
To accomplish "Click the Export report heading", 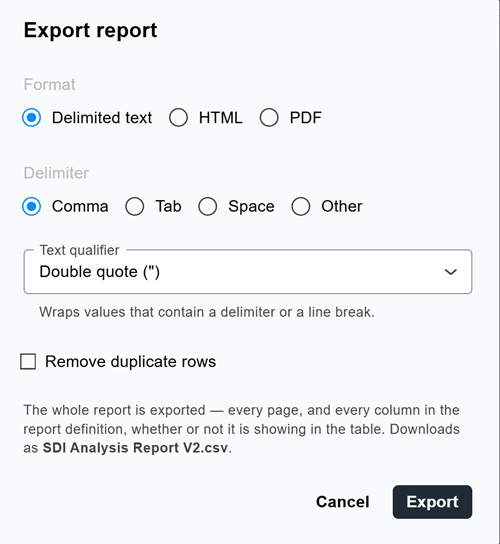I will (x=90, y=31).
